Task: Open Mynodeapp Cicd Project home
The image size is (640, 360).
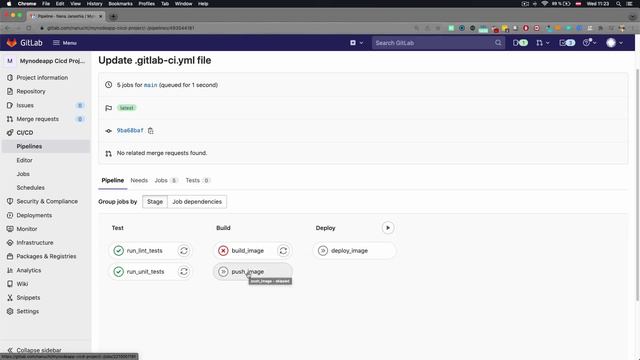Action: (x=46, y=61)
